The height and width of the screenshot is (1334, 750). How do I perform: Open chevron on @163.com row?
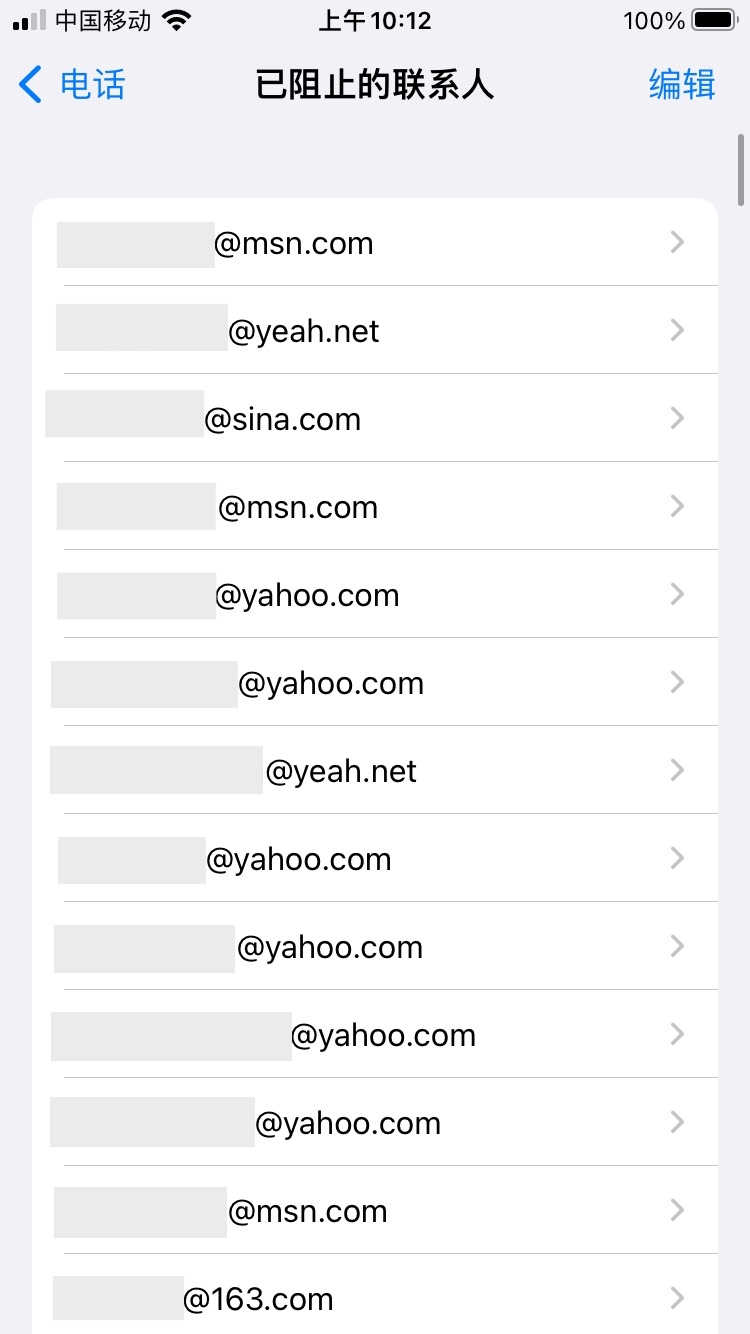(677, 1298)
